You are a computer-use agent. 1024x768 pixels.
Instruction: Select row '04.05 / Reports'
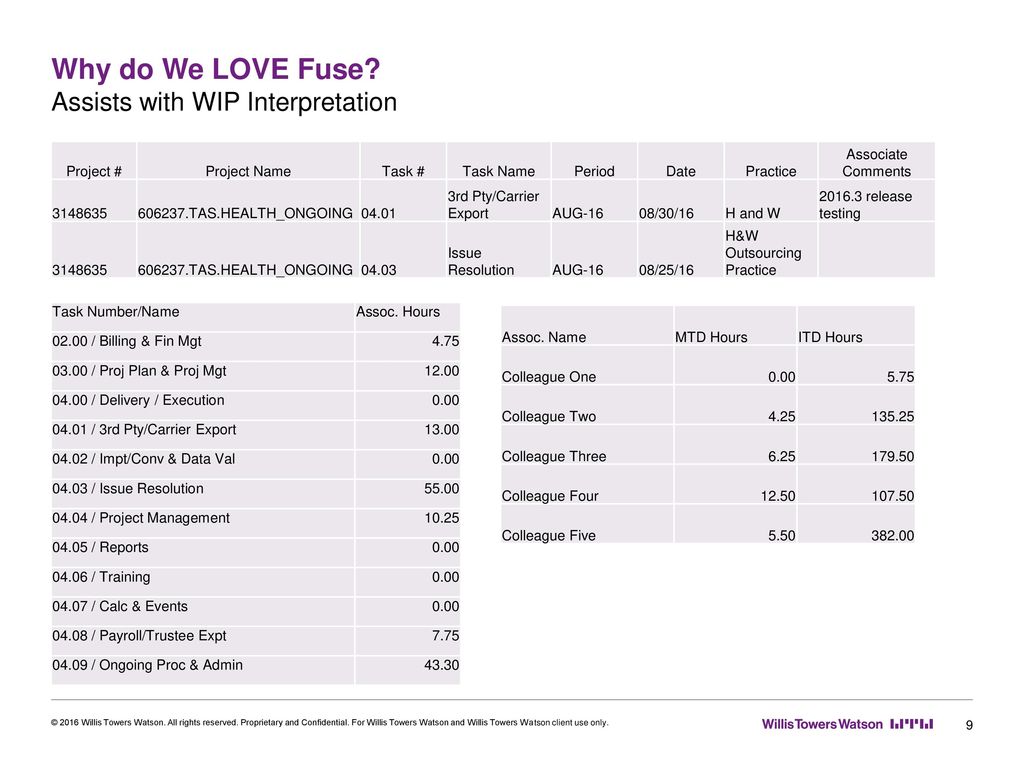coord(256,552)
